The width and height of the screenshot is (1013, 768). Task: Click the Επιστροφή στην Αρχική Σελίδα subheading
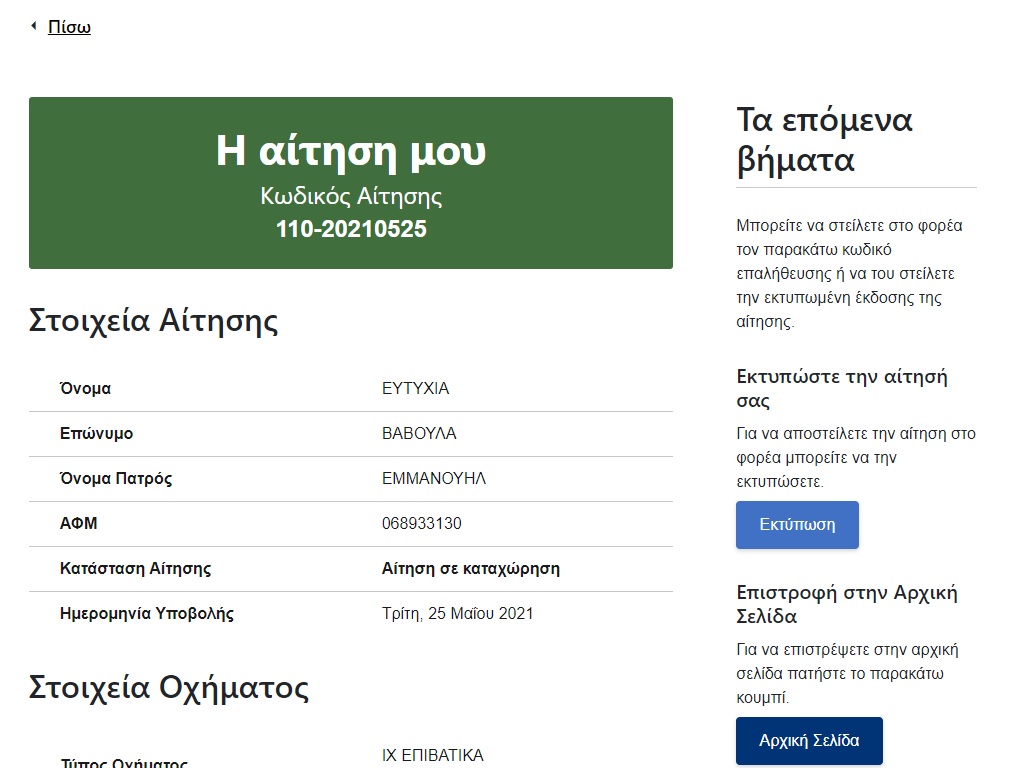847,604
